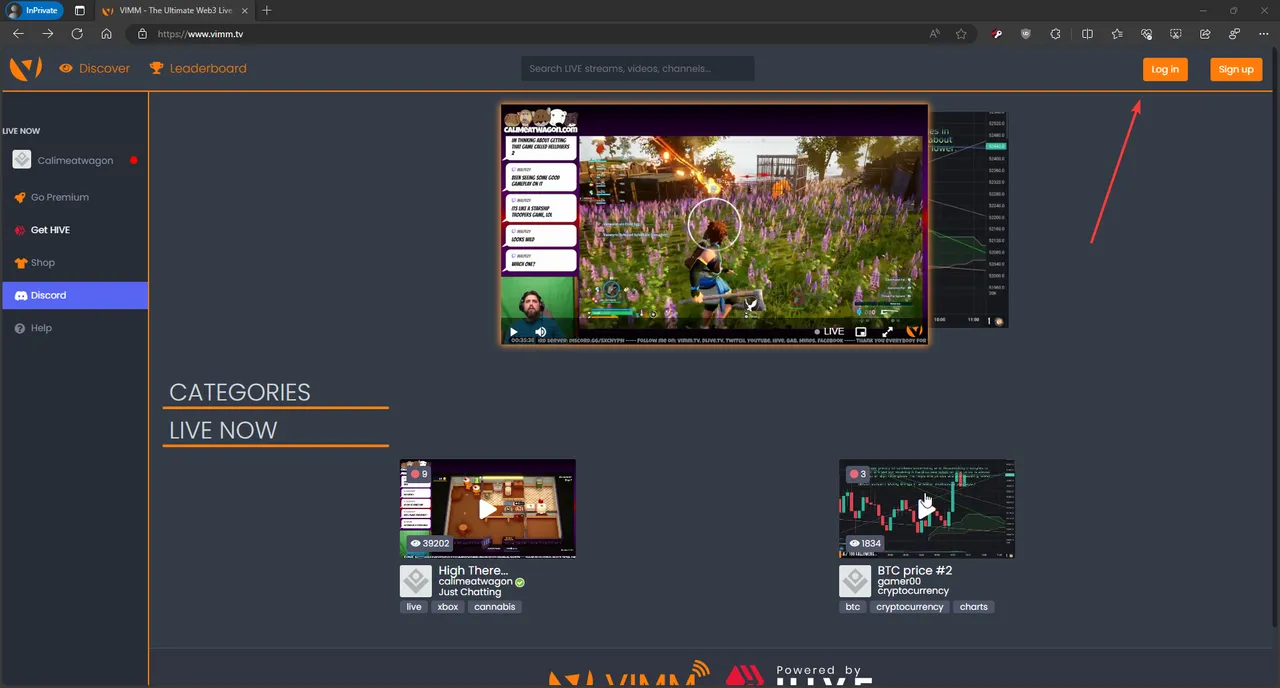Open calimeatwagon channel name link
This screenshot has width=1280, height=688.
476,581
